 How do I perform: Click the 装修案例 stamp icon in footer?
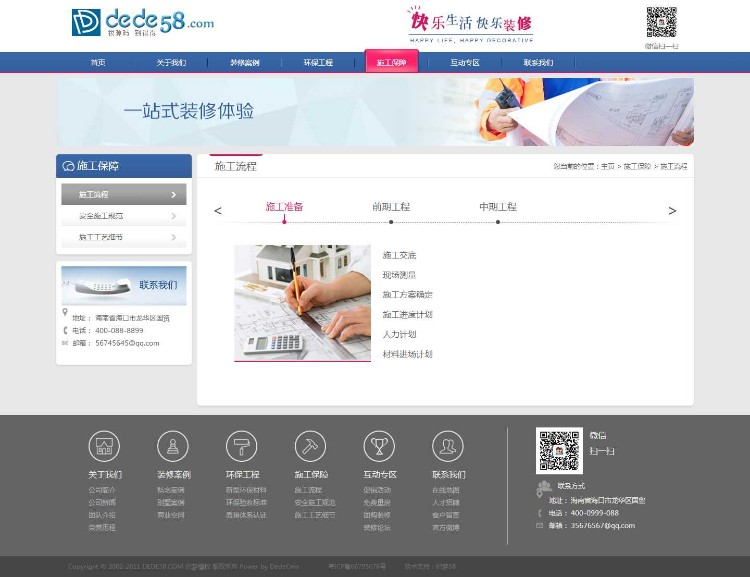[173, 446]
